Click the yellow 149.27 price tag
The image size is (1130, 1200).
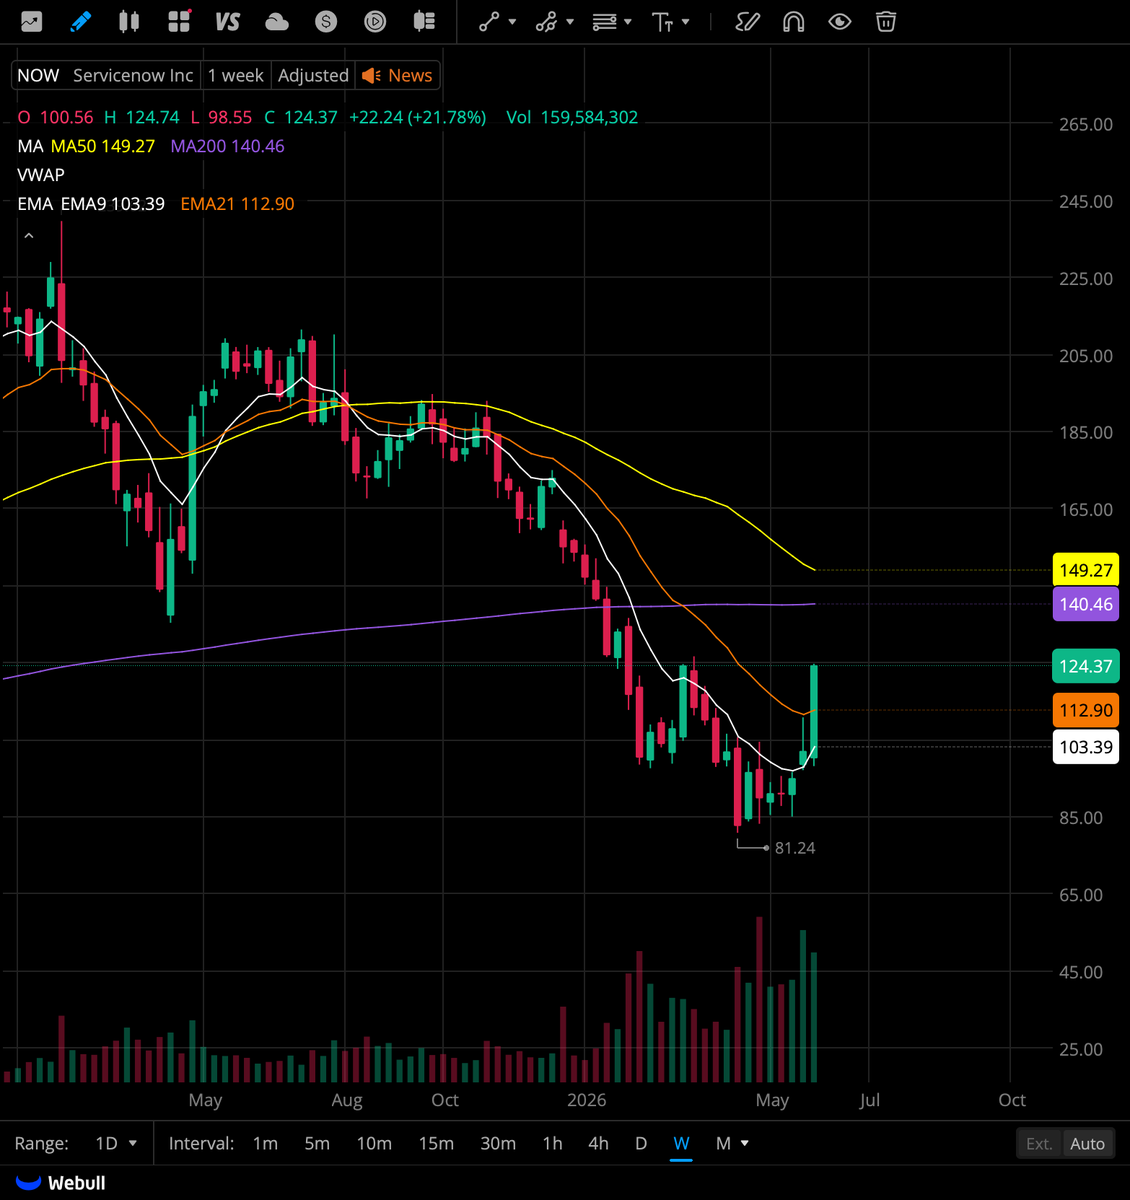point(1086,570)
